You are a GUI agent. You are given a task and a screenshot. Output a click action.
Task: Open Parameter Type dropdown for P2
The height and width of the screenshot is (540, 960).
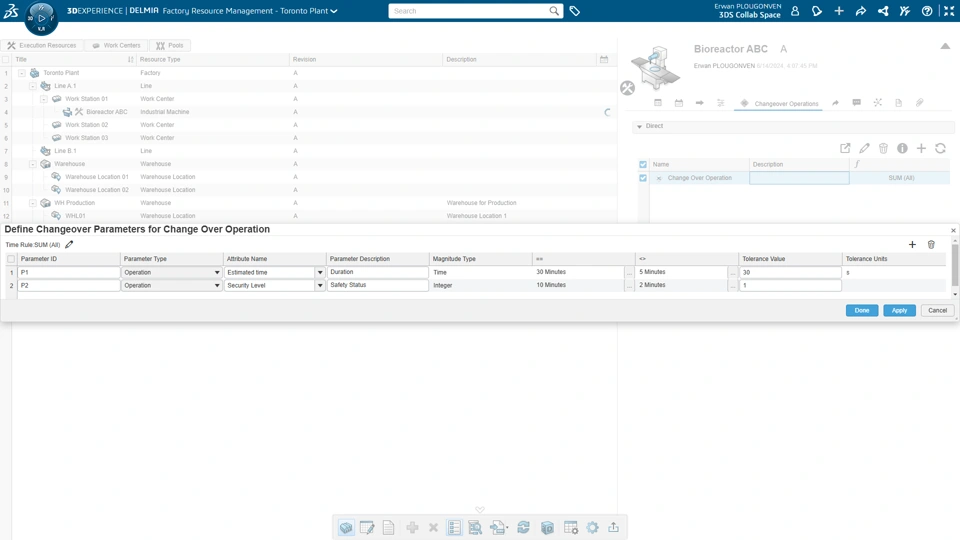[217, 285]
